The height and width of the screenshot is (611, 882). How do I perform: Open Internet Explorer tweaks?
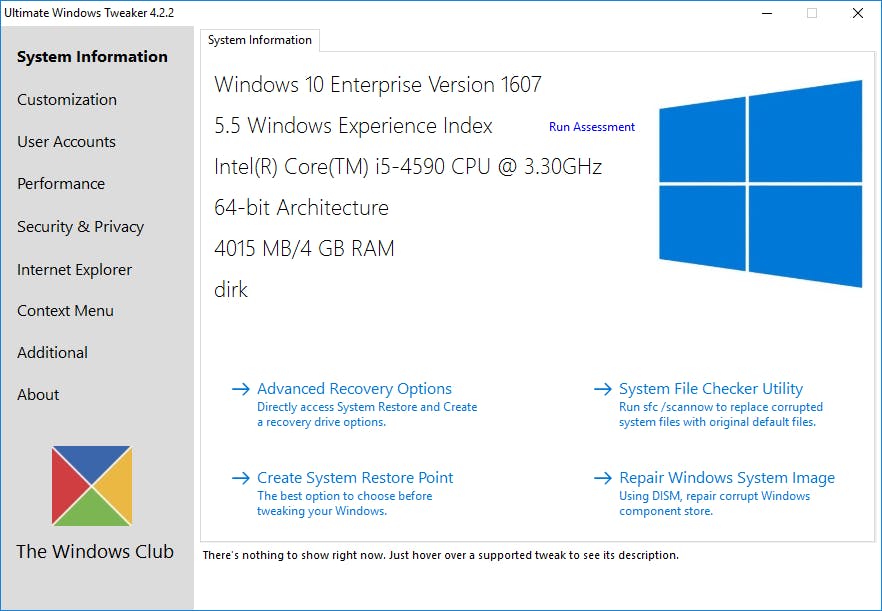[74, 270]
